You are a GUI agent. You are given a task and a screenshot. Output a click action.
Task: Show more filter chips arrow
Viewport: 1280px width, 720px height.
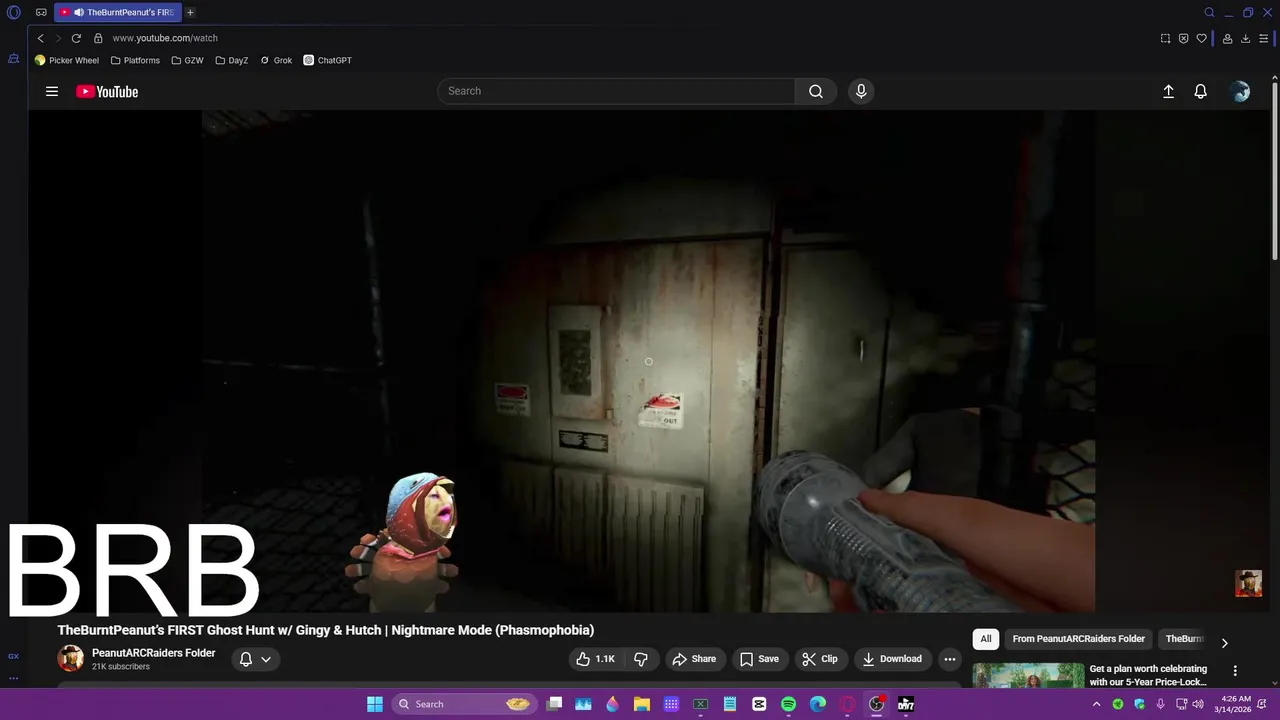[x=1224, y=643]
